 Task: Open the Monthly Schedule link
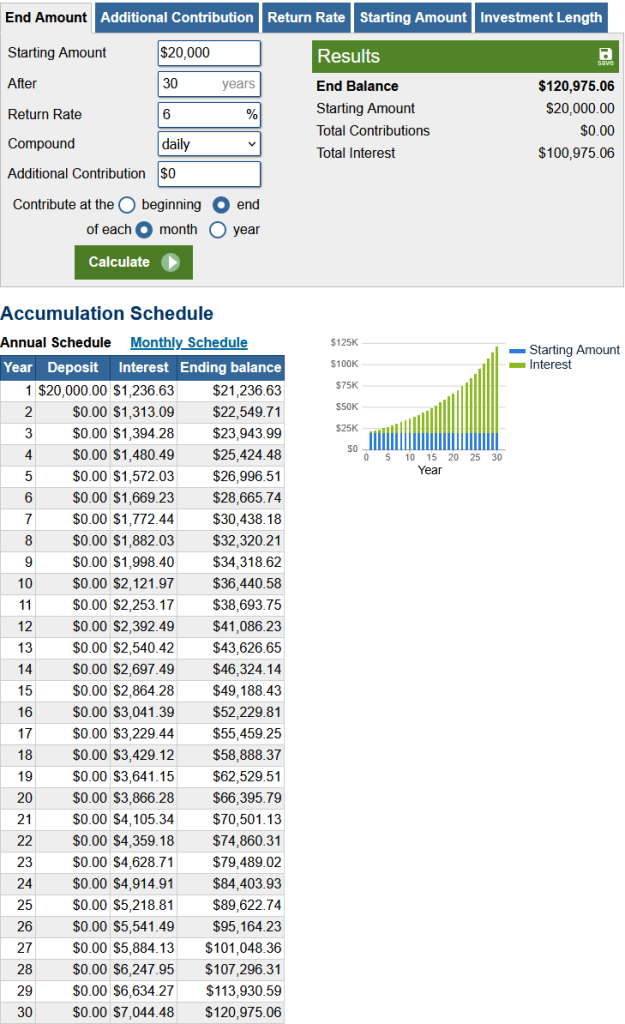(189, 342)
